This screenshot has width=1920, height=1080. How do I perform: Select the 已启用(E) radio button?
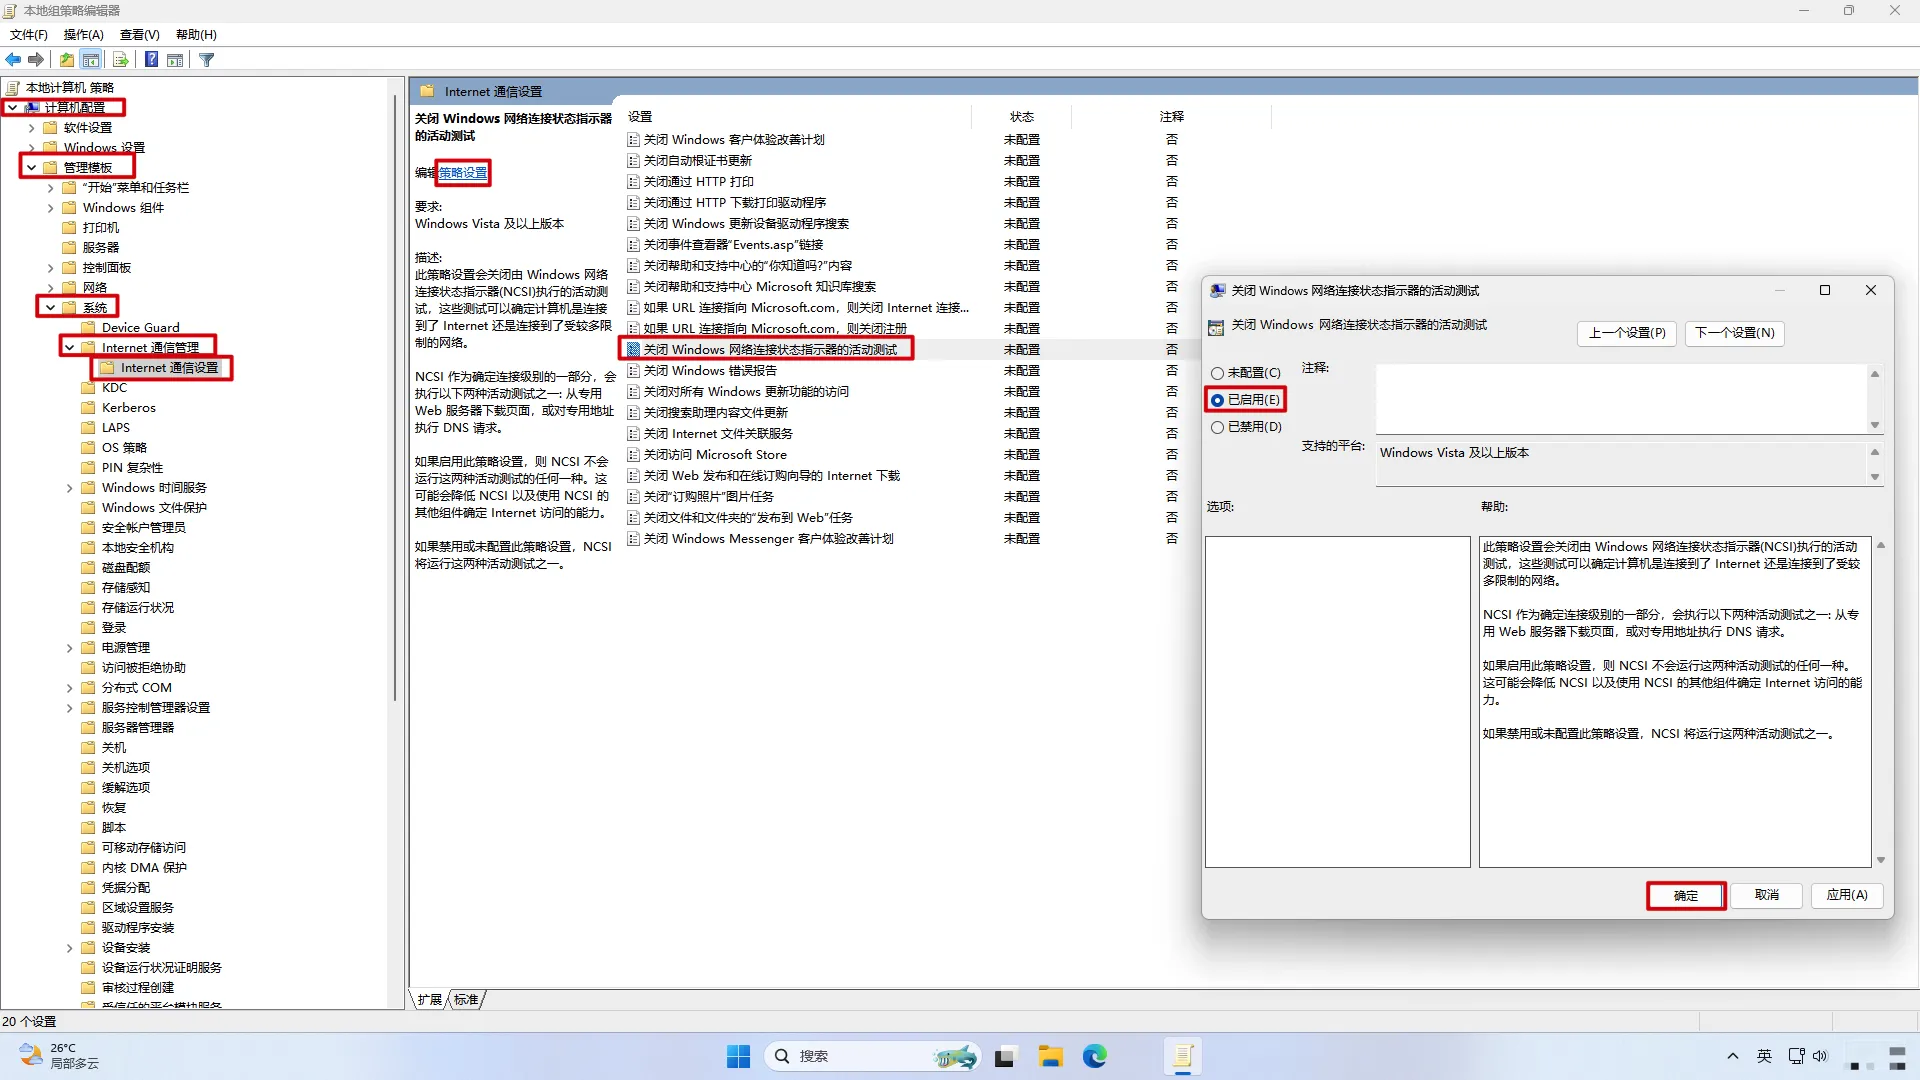[1217, 400]
